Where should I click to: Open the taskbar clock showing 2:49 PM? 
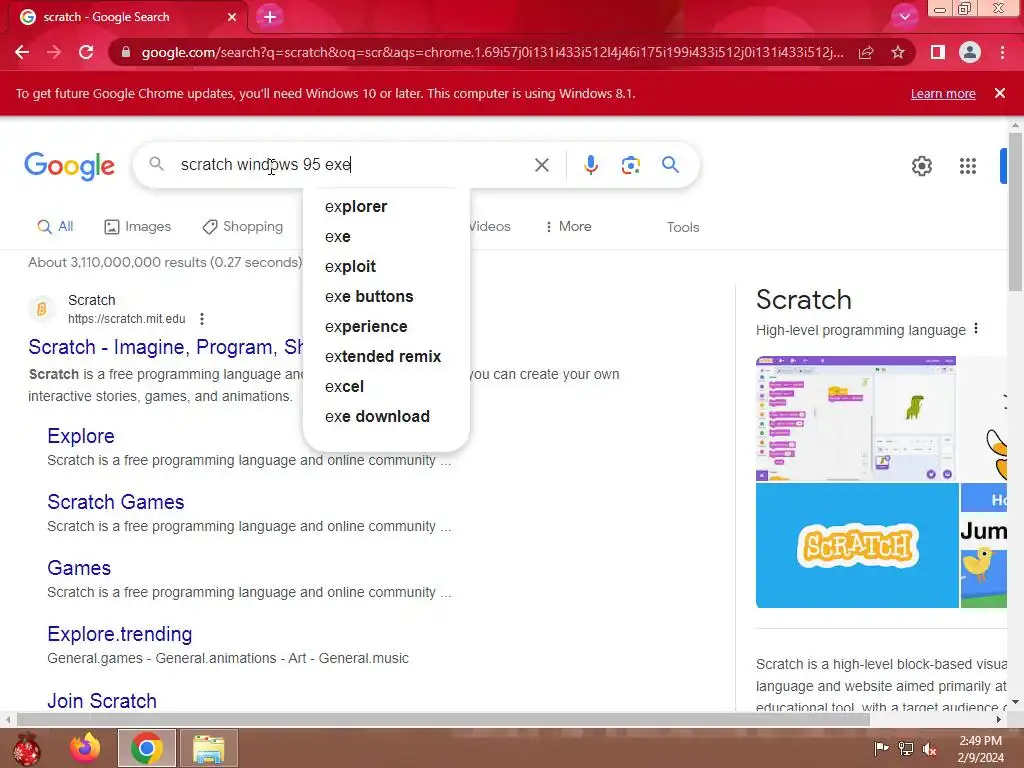[x=980, y=749]
